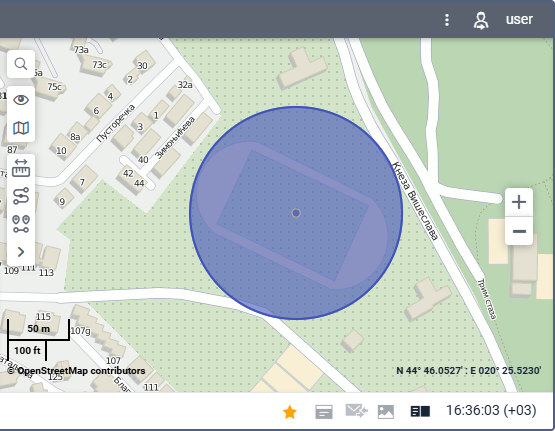Select the distance ruler tool
The image size is (555, 431).
(21, 168)
